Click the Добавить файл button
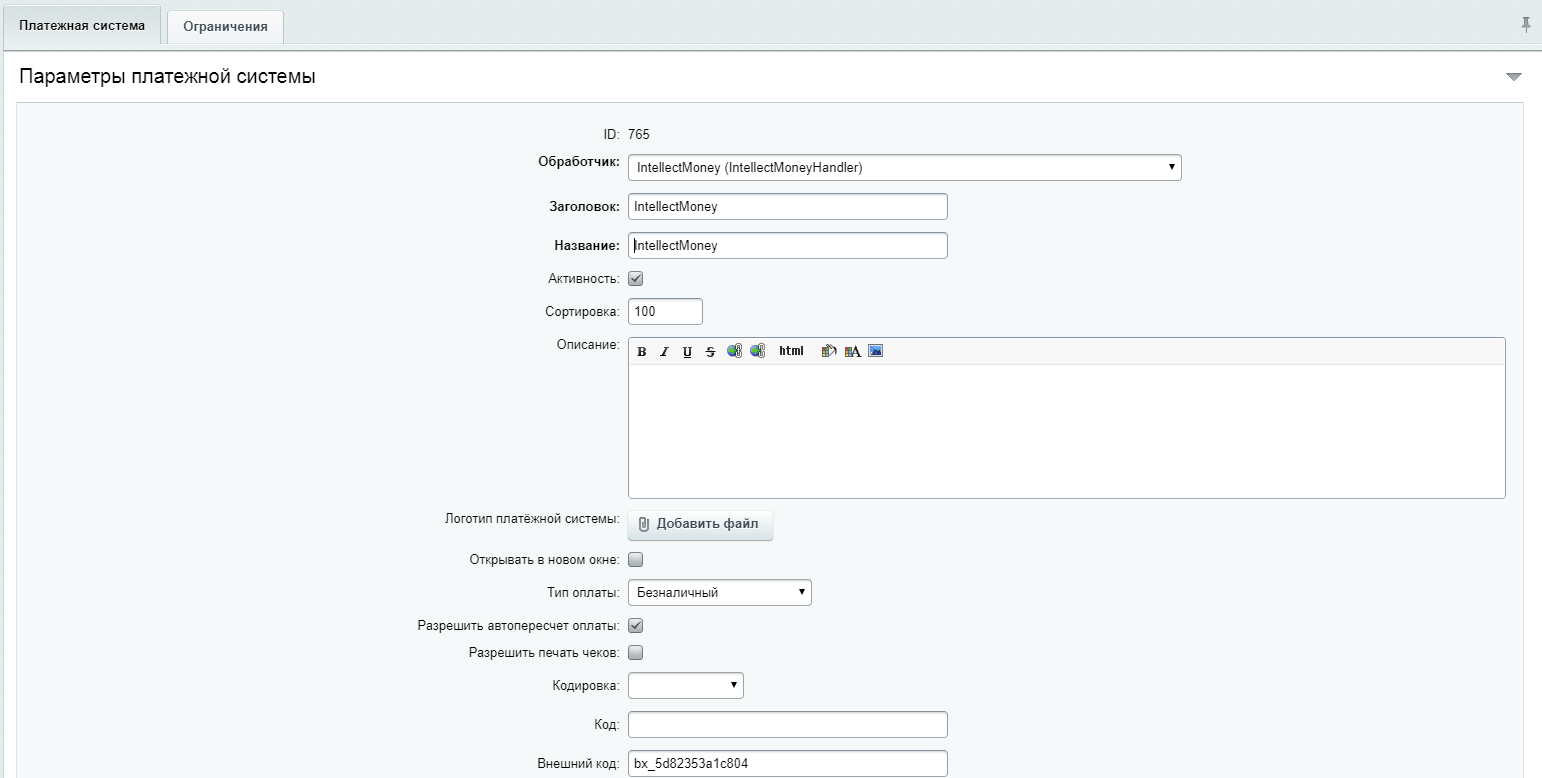The width and height of the screenshot is (1542, 778). pyautogui.click(x=700, y=524)
